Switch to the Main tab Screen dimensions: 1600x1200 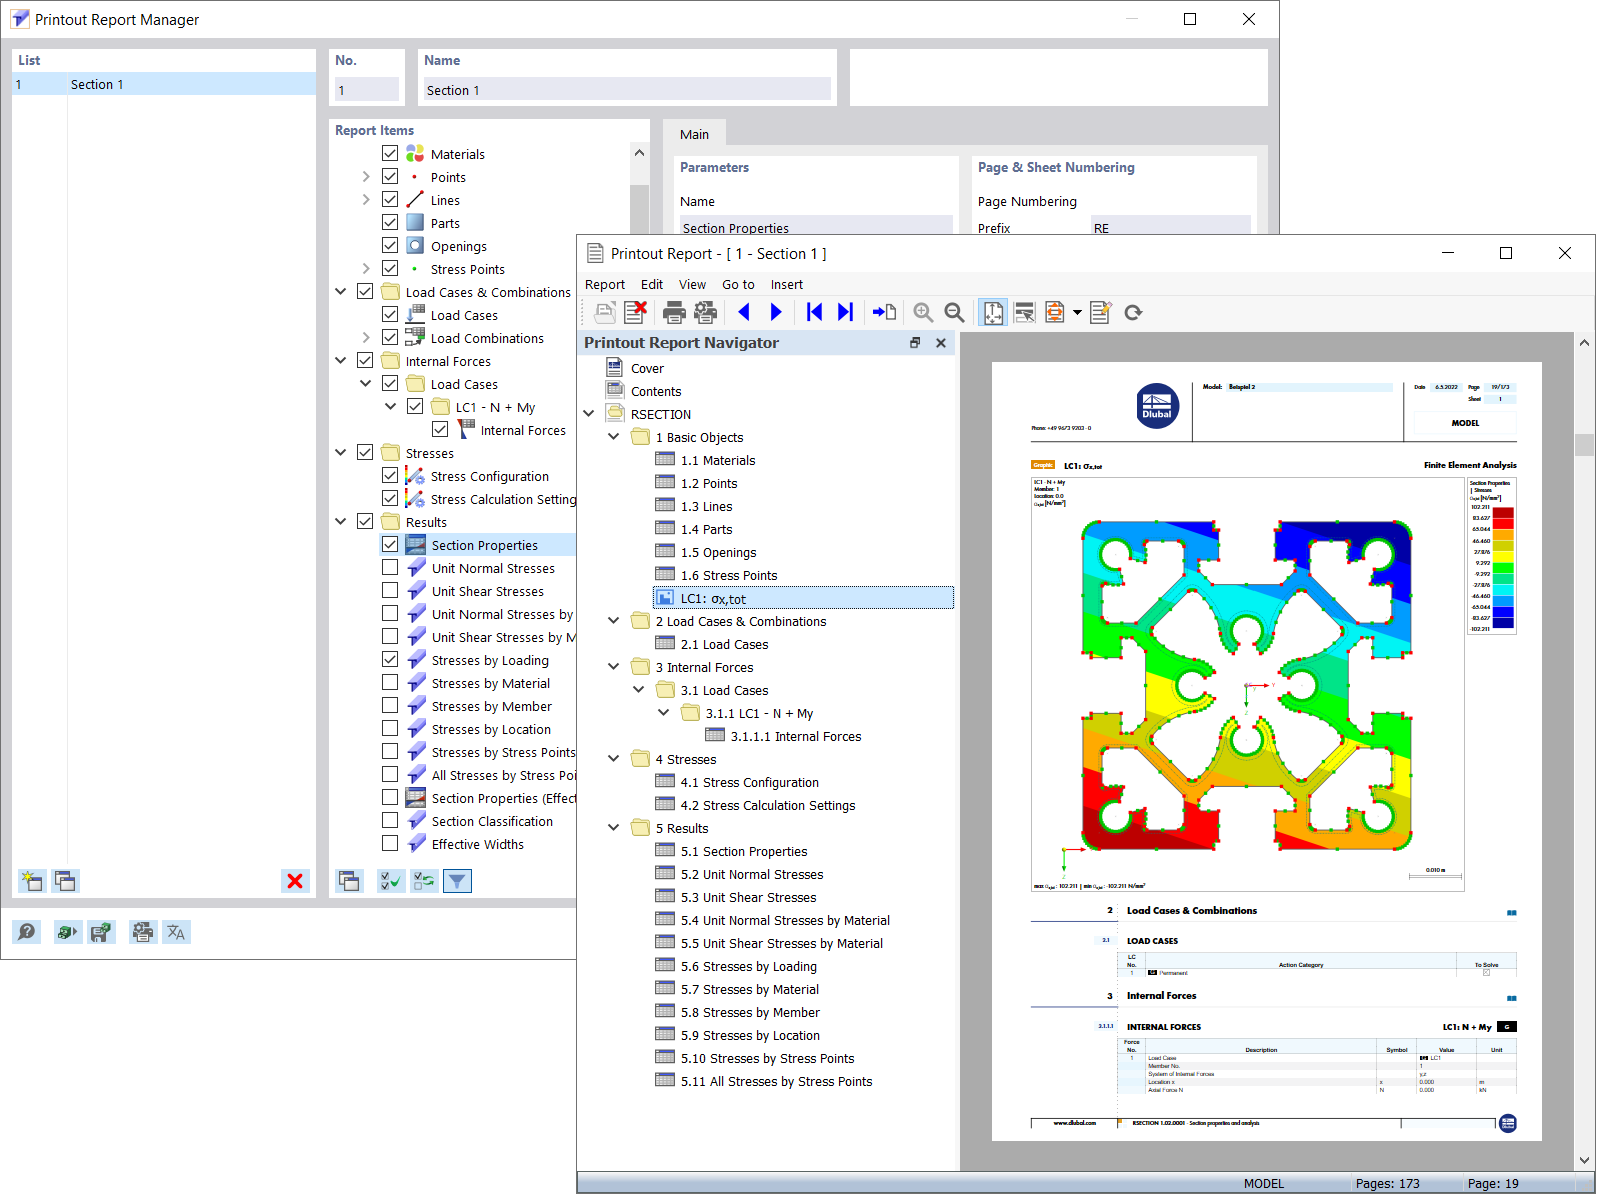pyautogui.click(x=695, y=133)
